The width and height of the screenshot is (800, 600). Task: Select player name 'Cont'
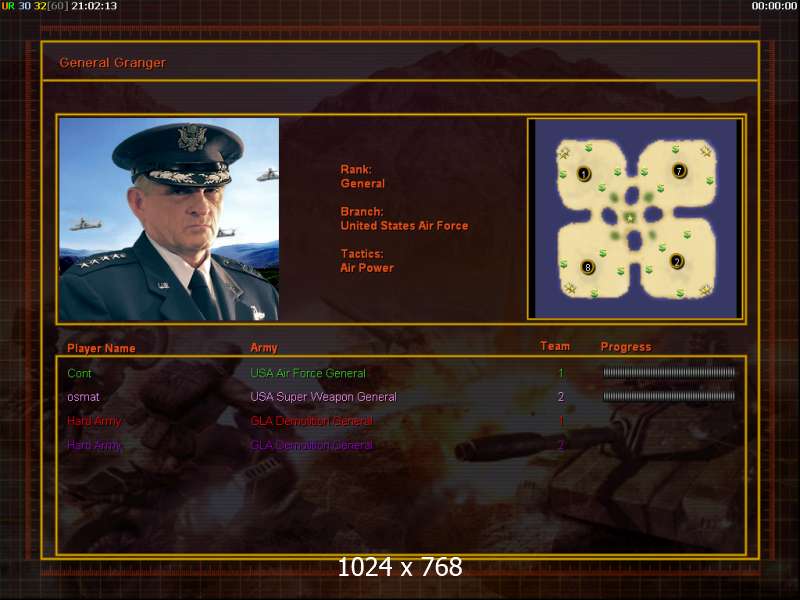[79, 373]
